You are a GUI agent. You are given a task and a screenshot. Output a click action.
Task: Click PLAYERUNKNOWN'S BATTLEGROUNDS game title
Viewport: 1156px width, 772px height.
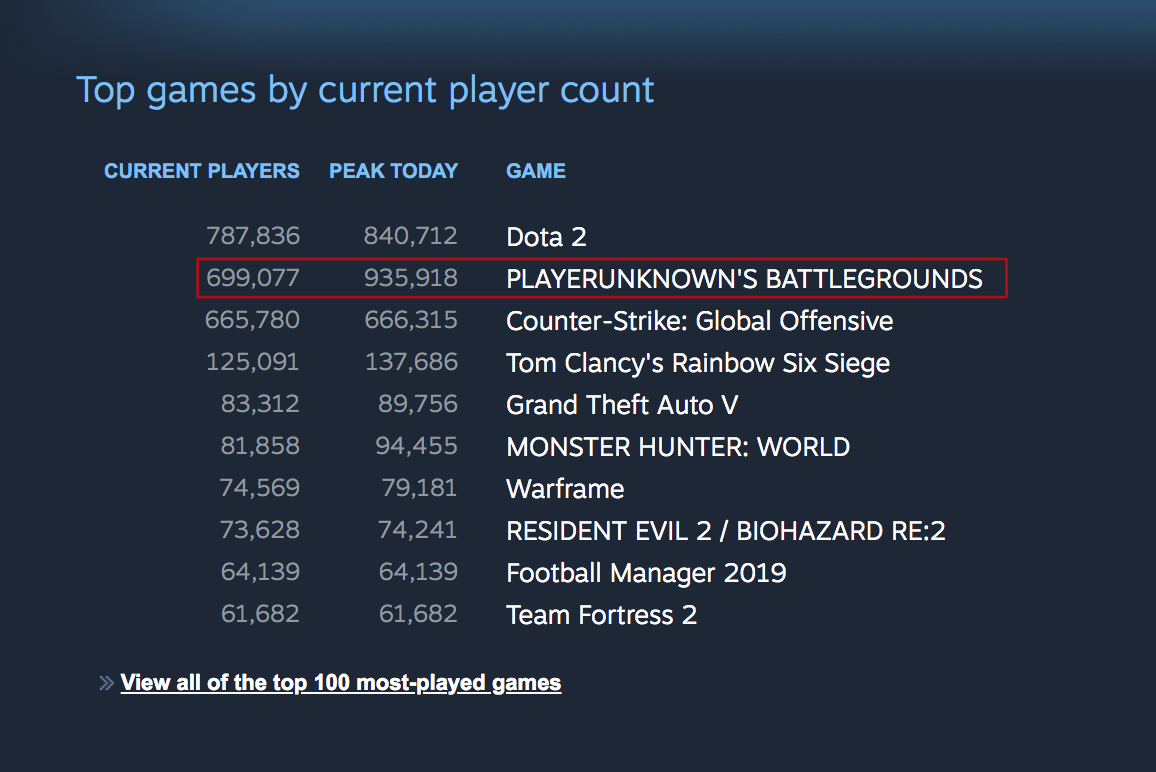click(x=744, y=279)
